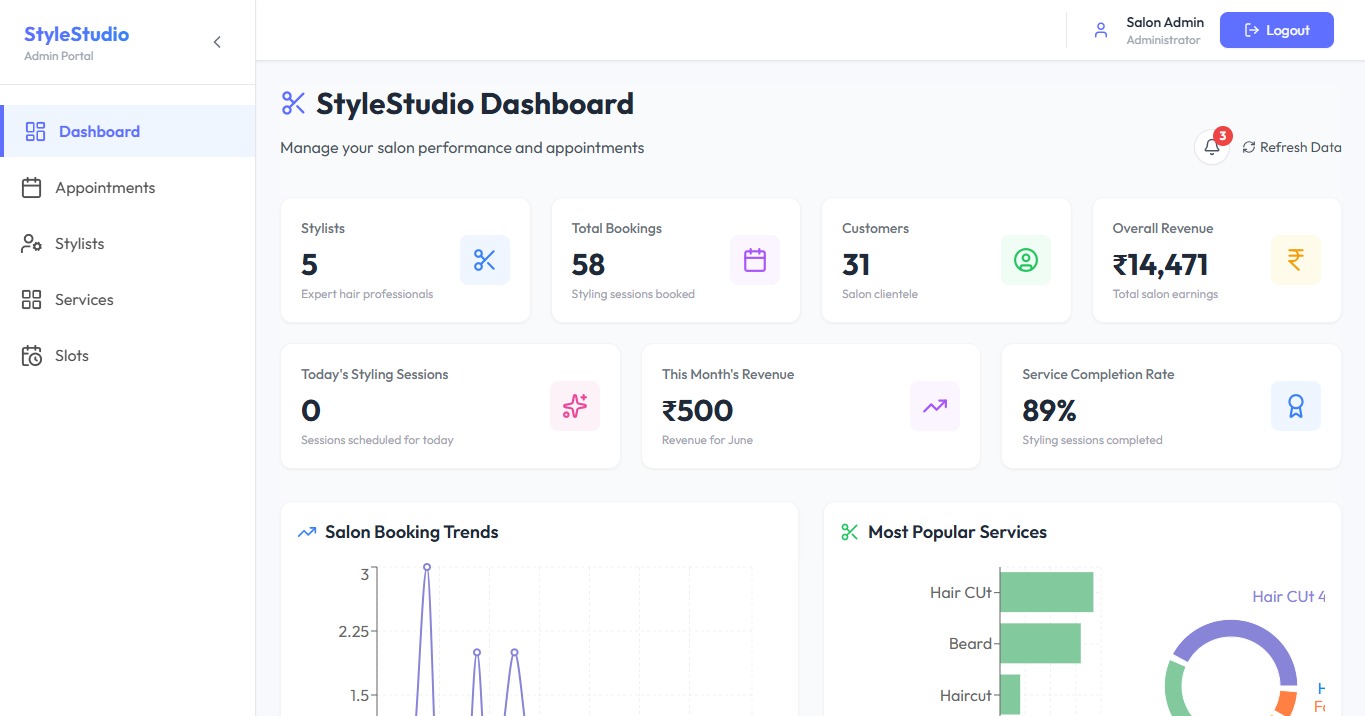Click the trend arrow icon in This Month's Revenue card
Screen dimensions: 1365x716
pos(935,406)
